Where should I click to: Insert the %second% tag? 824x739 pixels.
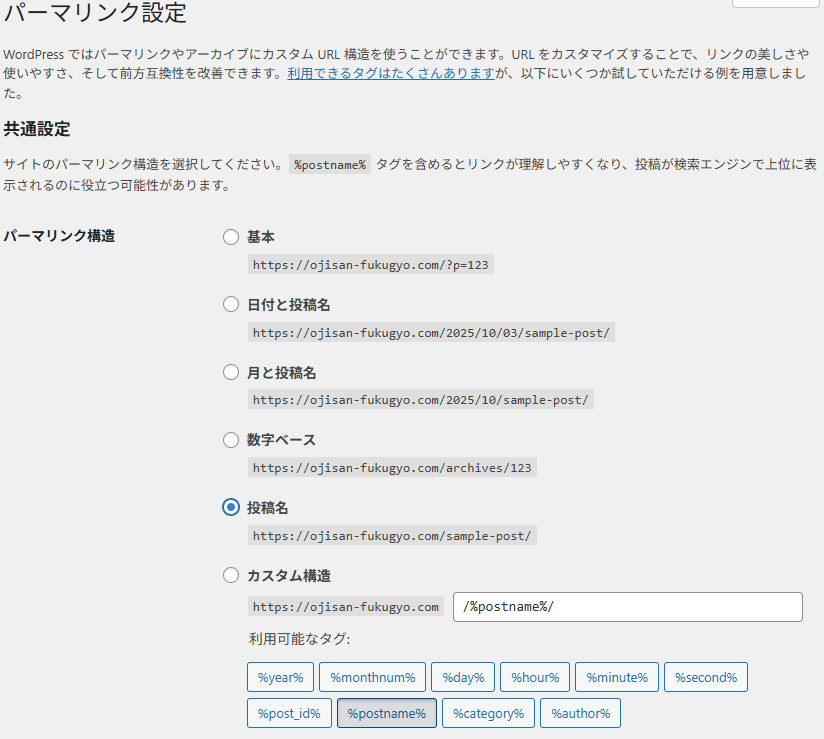click(705, 678)
